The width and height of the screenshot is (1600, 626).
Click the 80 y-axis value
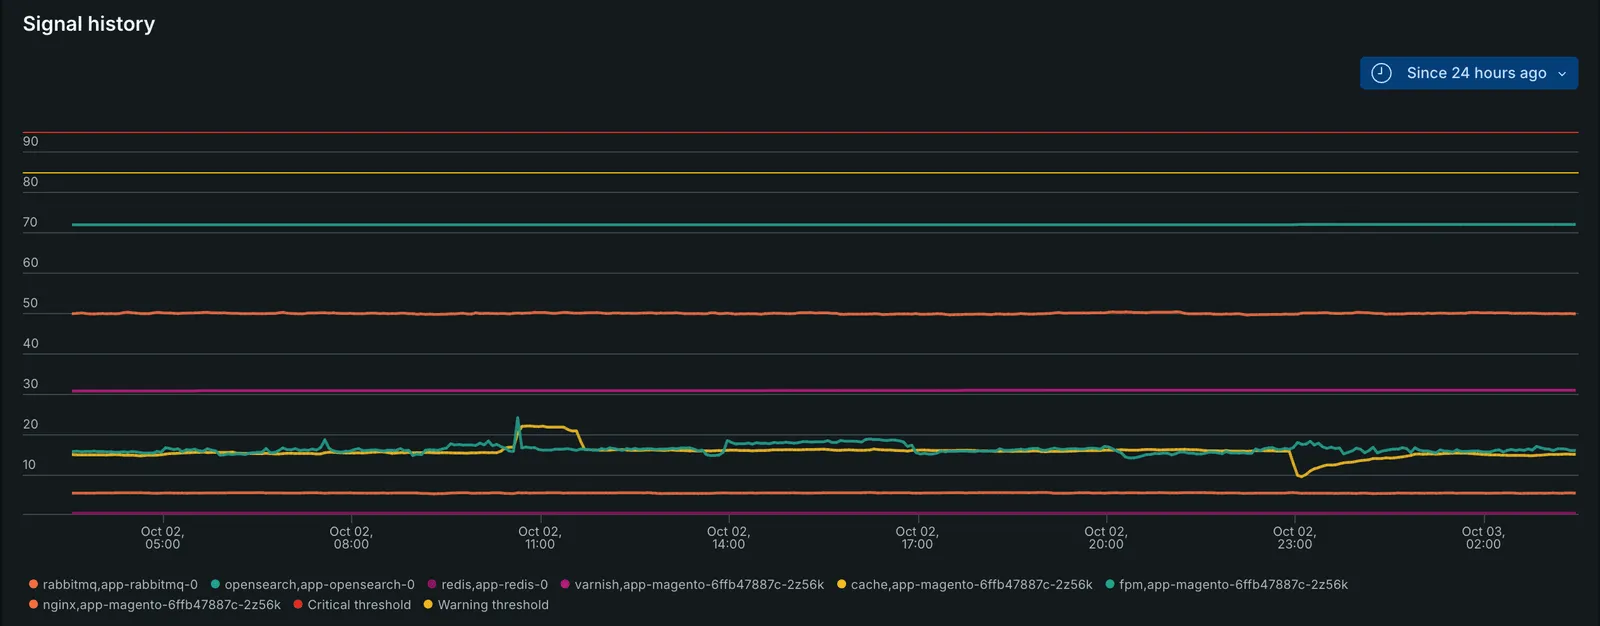click(31, 182)
